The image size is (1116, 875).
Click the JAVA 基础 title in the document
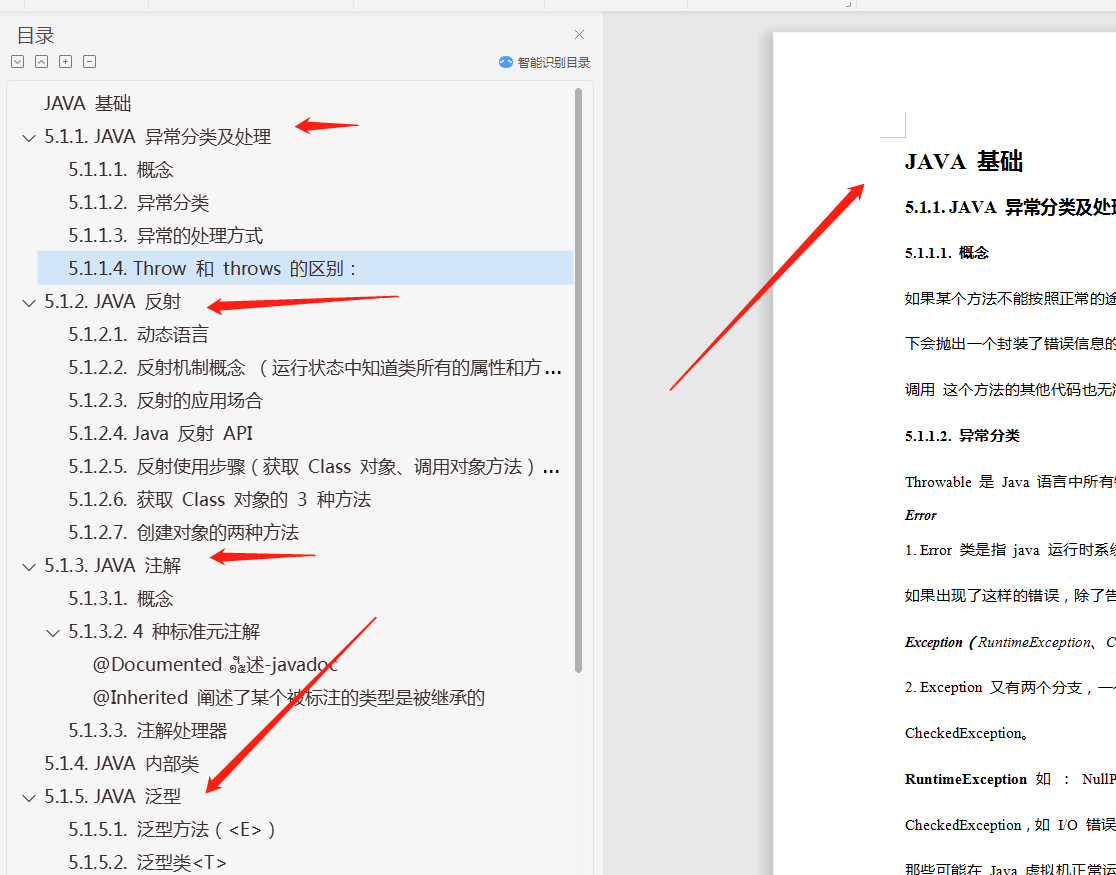[964, 161]
